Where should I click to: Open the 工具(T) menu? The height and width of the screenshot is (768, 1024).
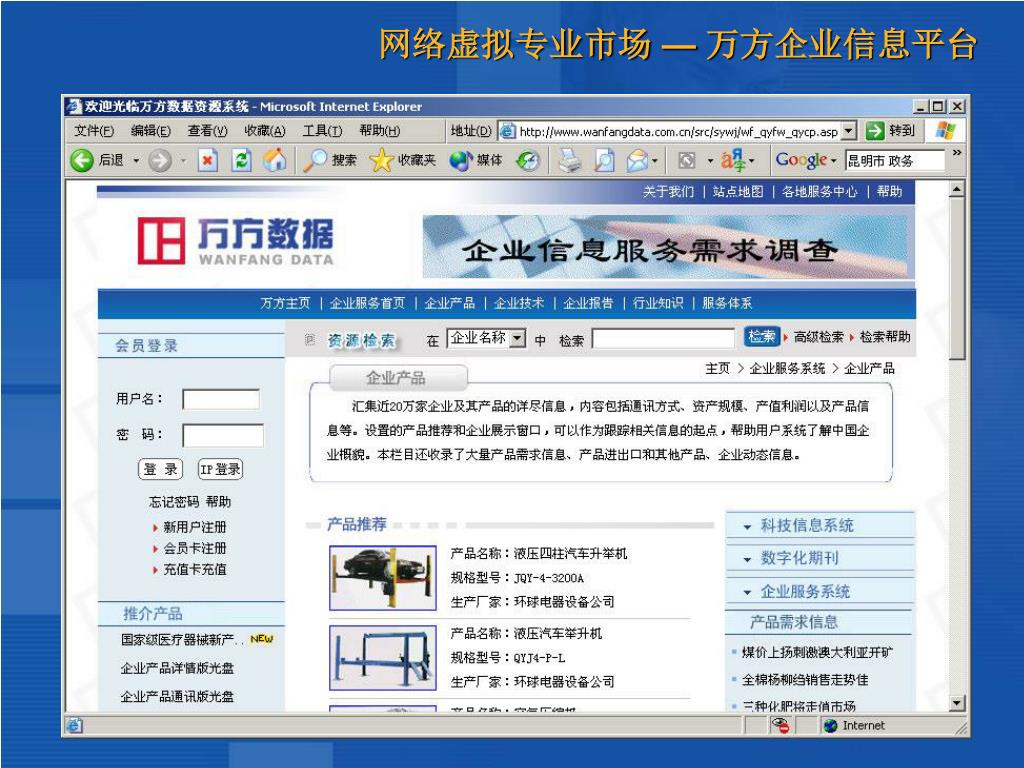323,131
